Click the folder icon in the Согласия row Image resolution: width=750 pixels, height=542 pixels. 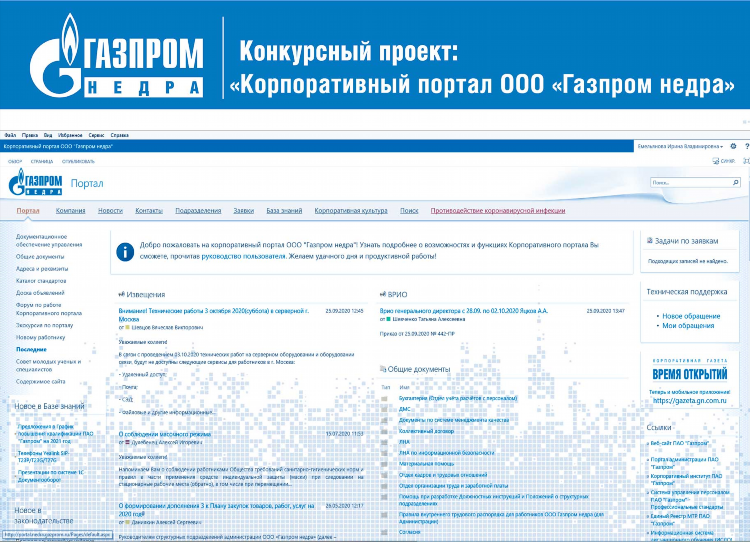384,532
